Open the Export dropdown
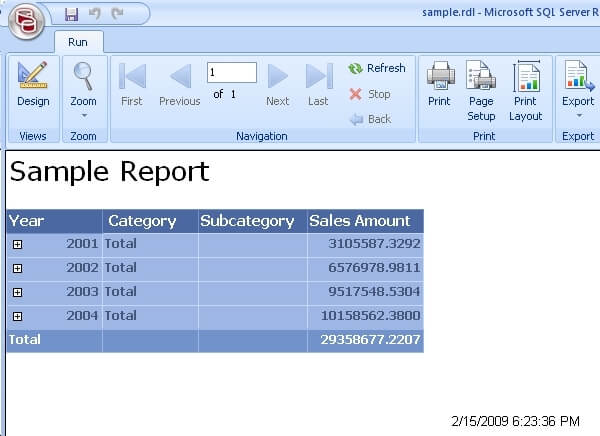The width and height of the screenshot is (600, 436). 578,85
